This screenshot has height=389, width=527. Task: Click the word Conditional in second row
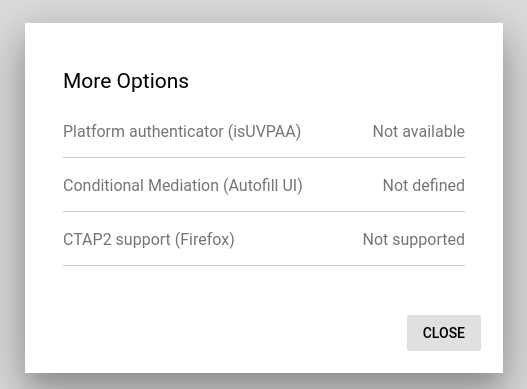(x=104, y=186)
